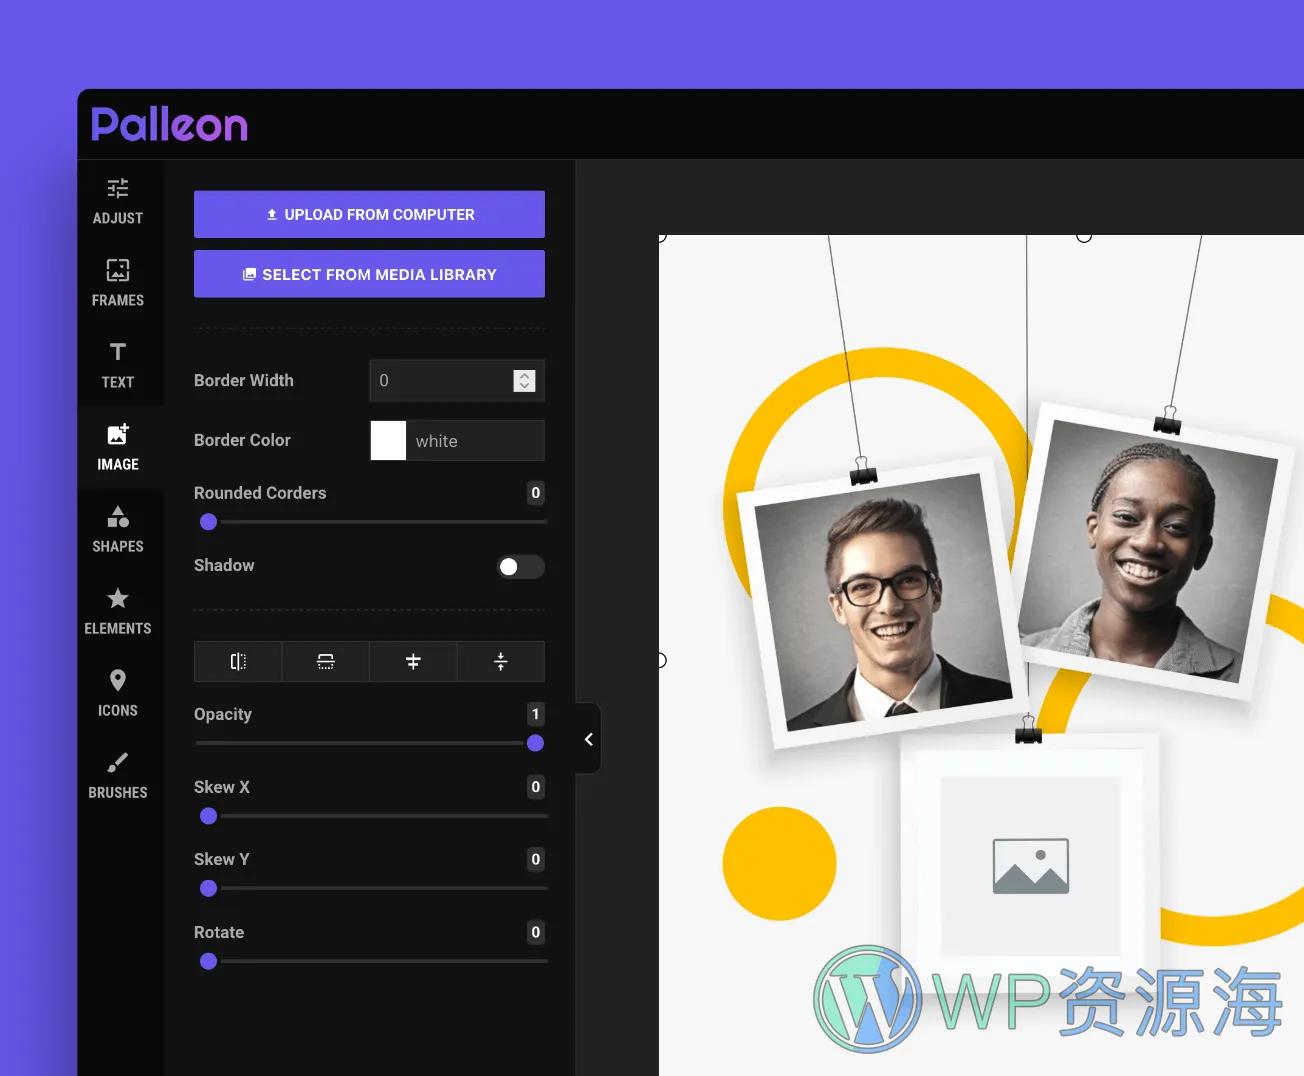Open the white Border Color swatch
This screenshot has width=1304, height=1076.
(388, 440)
